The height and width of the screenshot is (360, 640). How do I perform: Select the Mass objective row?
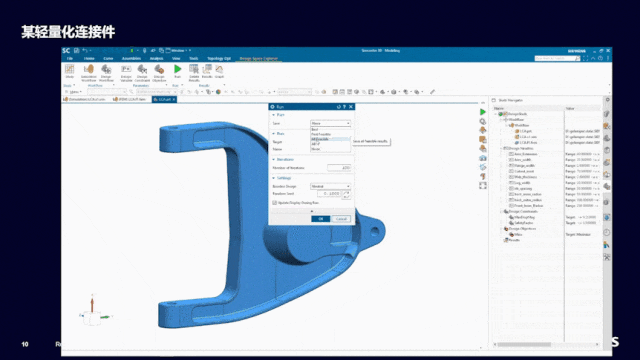516,234
